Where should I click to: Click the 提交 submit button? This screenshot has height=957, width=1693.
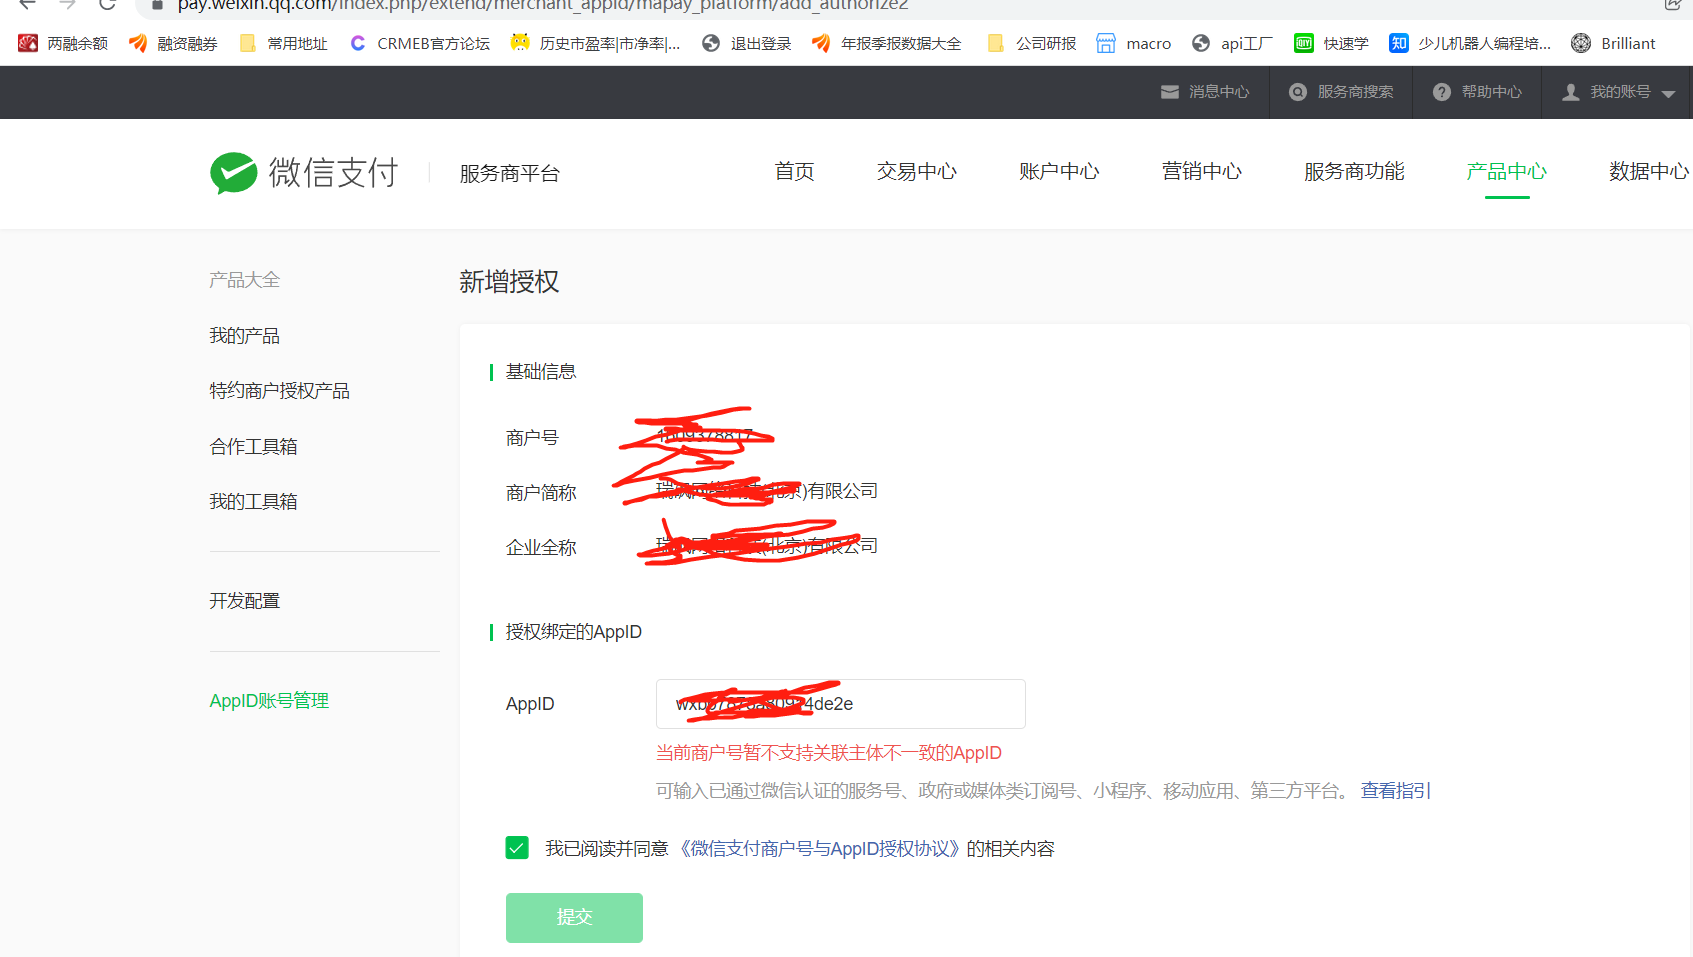574,917
